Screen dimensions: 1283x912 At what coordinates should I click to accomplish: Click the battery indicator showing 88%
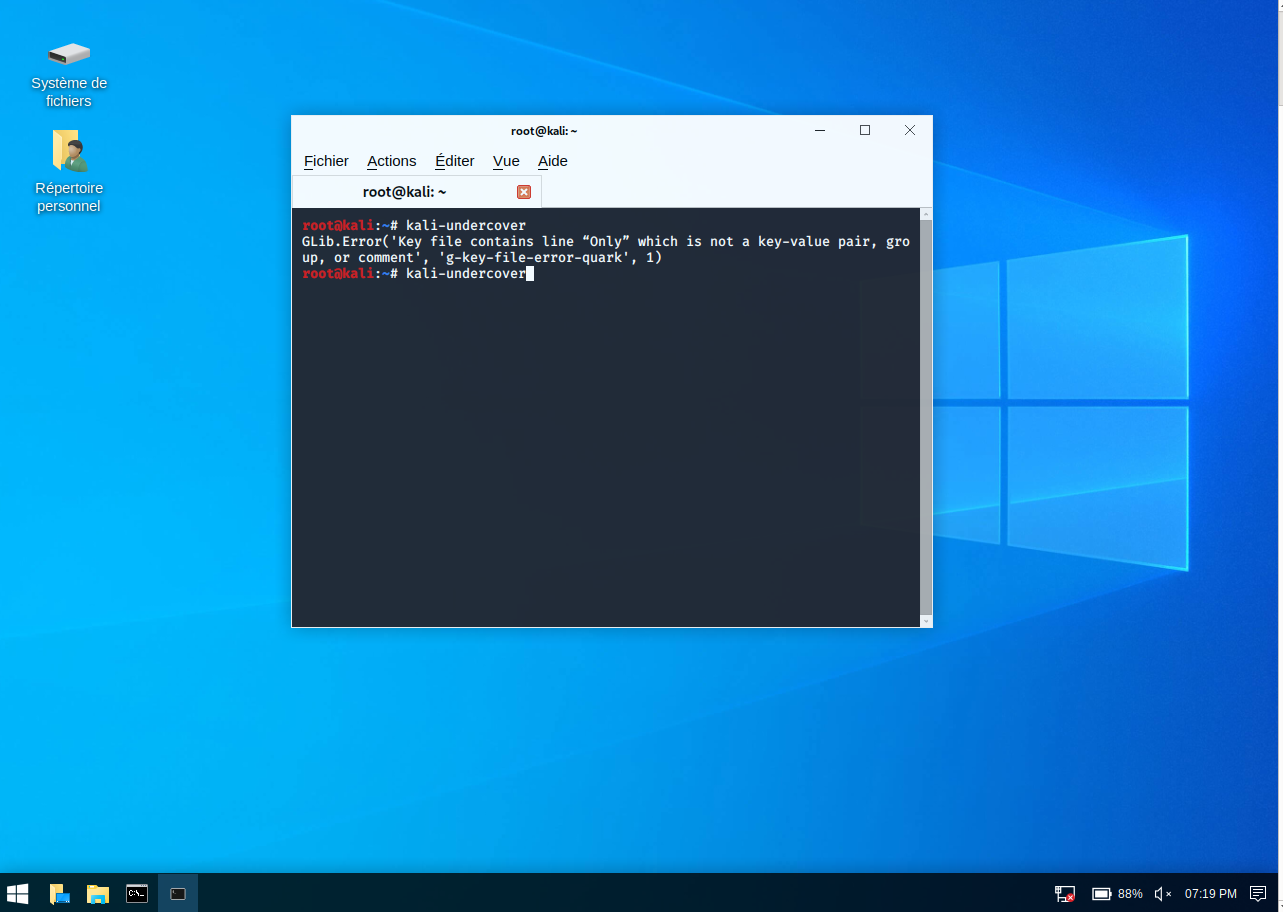click(x=1116, y=893)
